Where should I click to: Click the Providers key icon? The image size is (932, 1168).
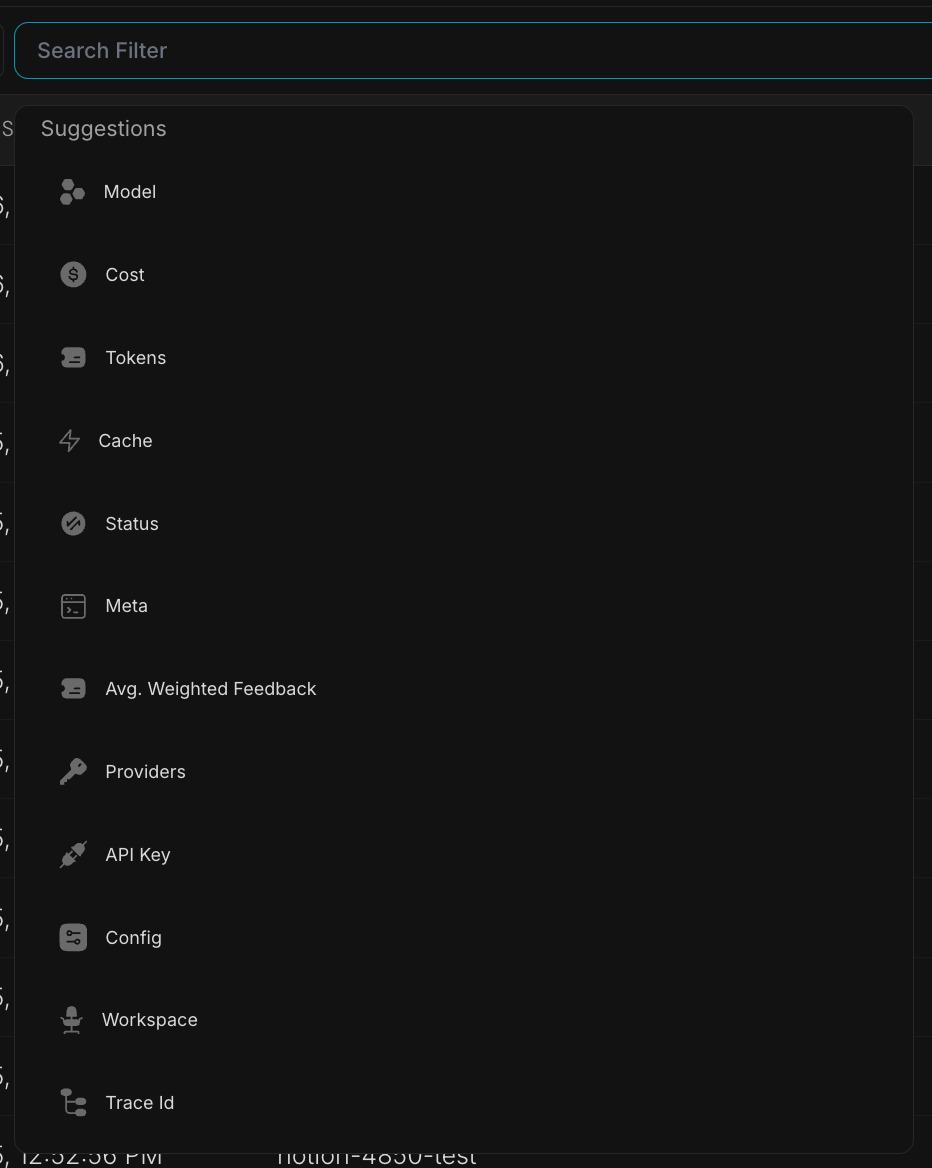coord(73,772)
